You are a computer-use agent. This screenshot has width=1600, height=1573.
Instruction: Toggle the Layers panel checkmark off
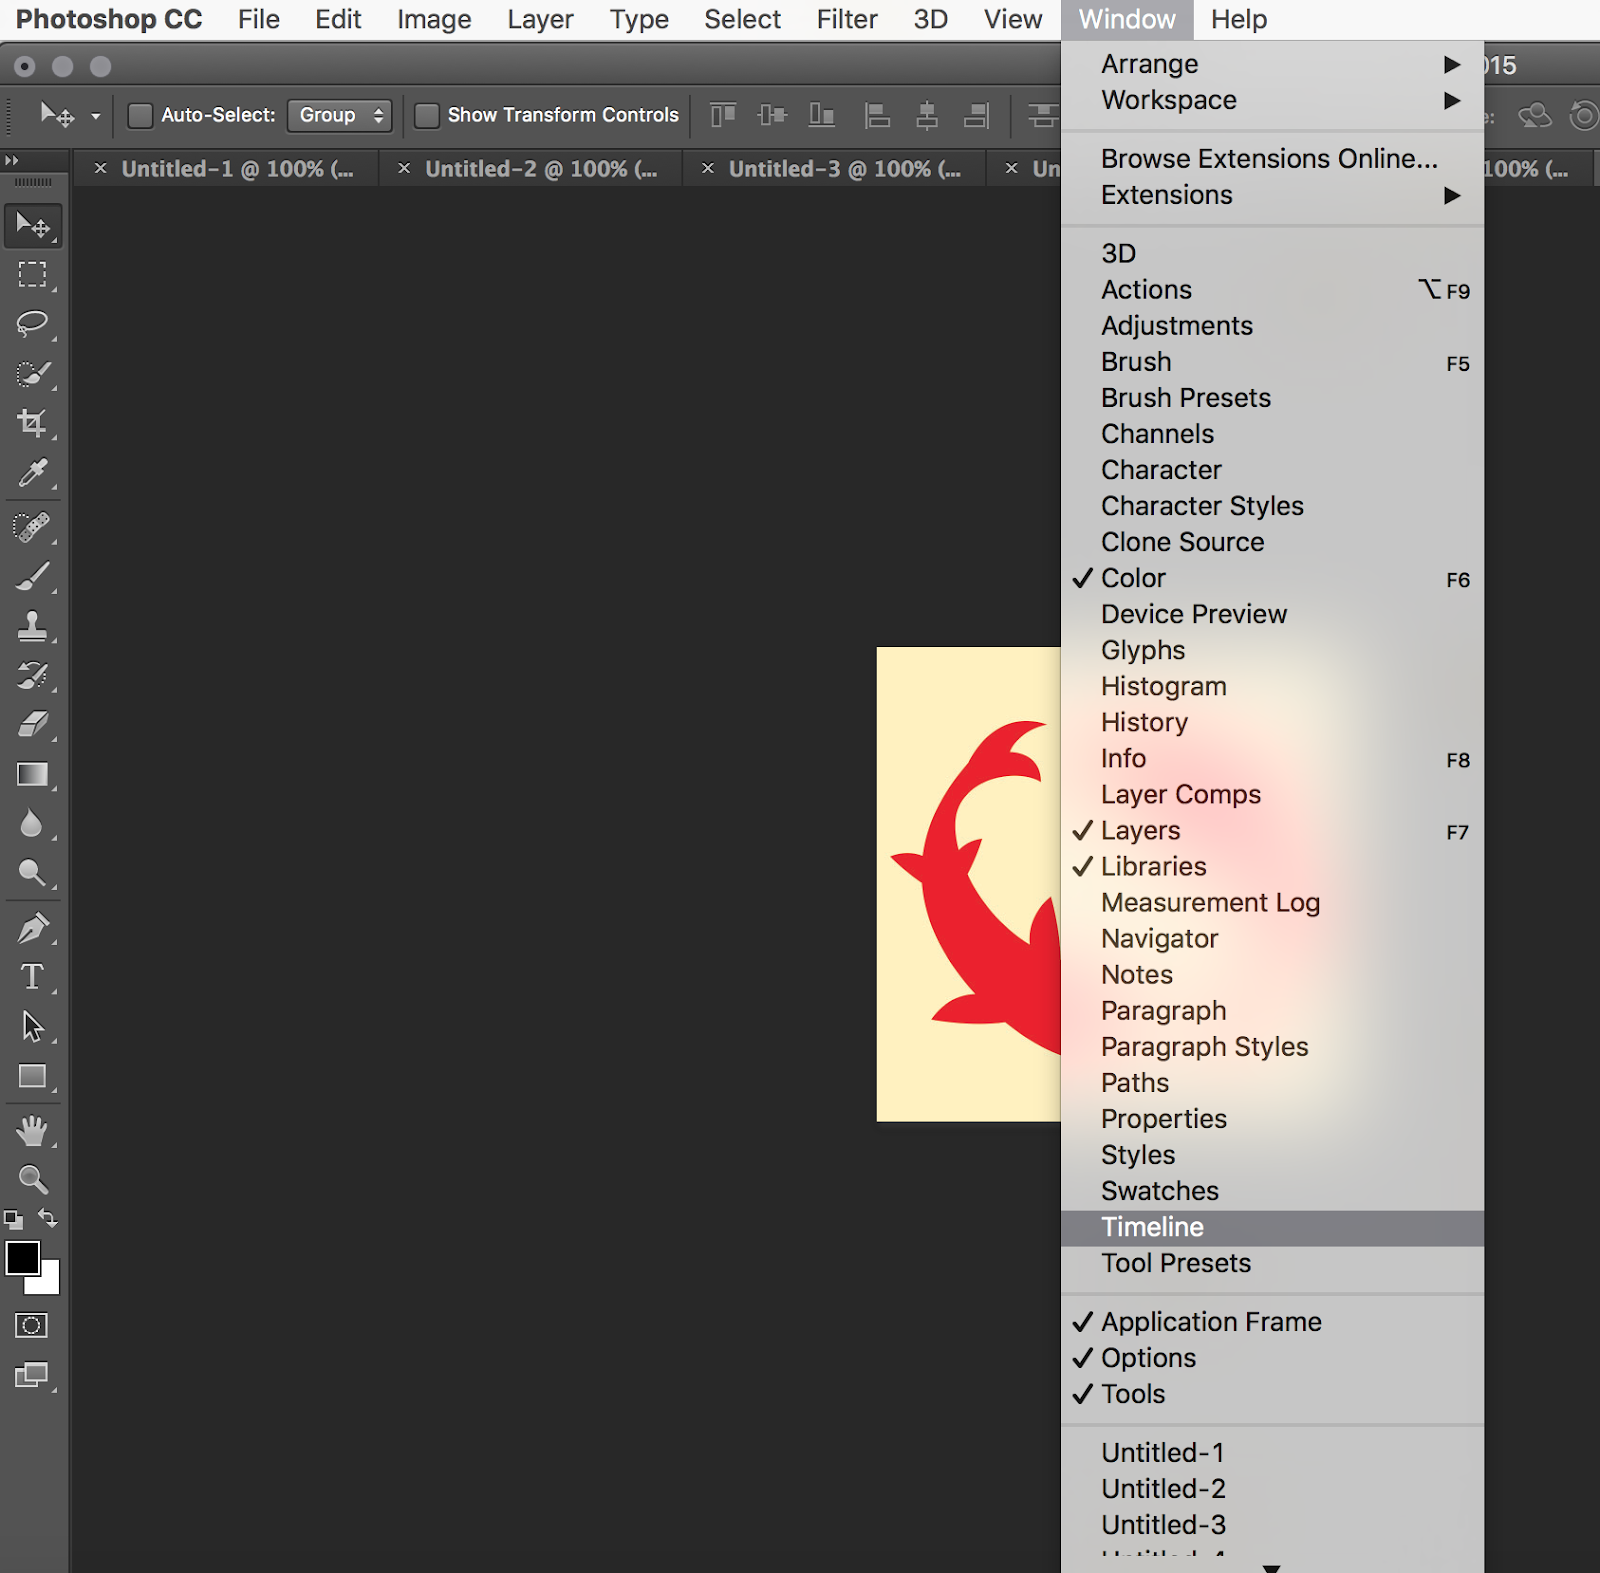1084,830
